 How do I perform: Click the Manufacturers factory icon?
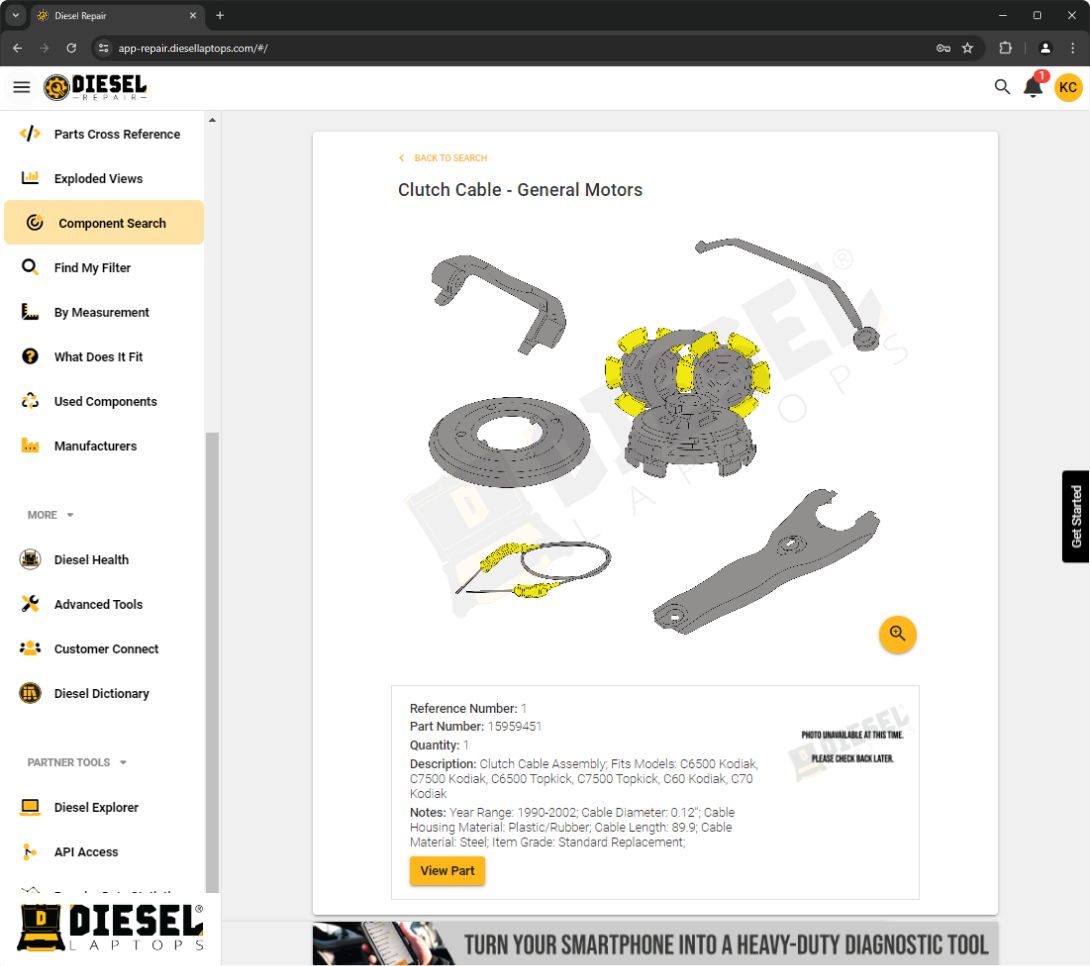(x=30, y=445)
